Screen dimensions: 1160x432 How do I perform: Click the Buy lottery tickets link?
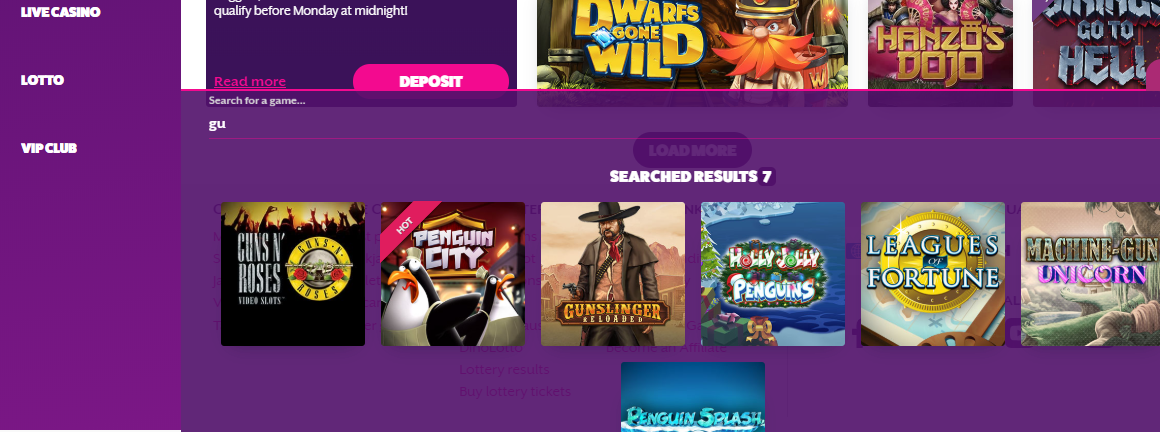(515, 391)
